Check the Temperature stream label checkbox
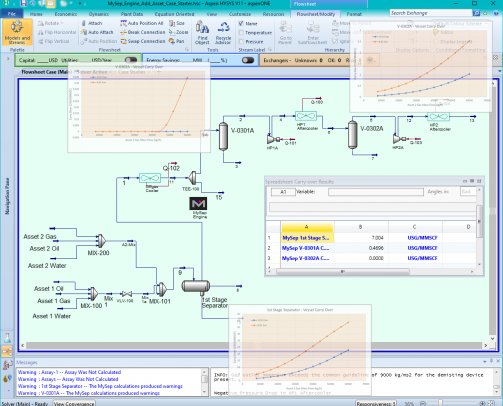The image size is (503, 406). click(241, 33)
